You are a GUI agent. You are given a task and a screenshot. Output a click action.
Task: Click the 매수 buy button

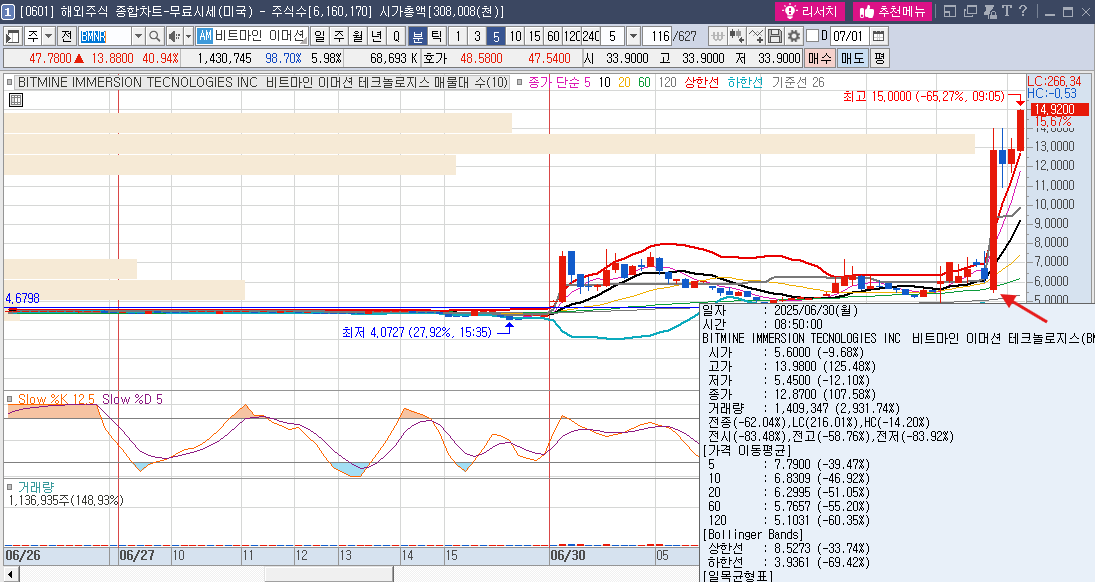pos(820,58)
